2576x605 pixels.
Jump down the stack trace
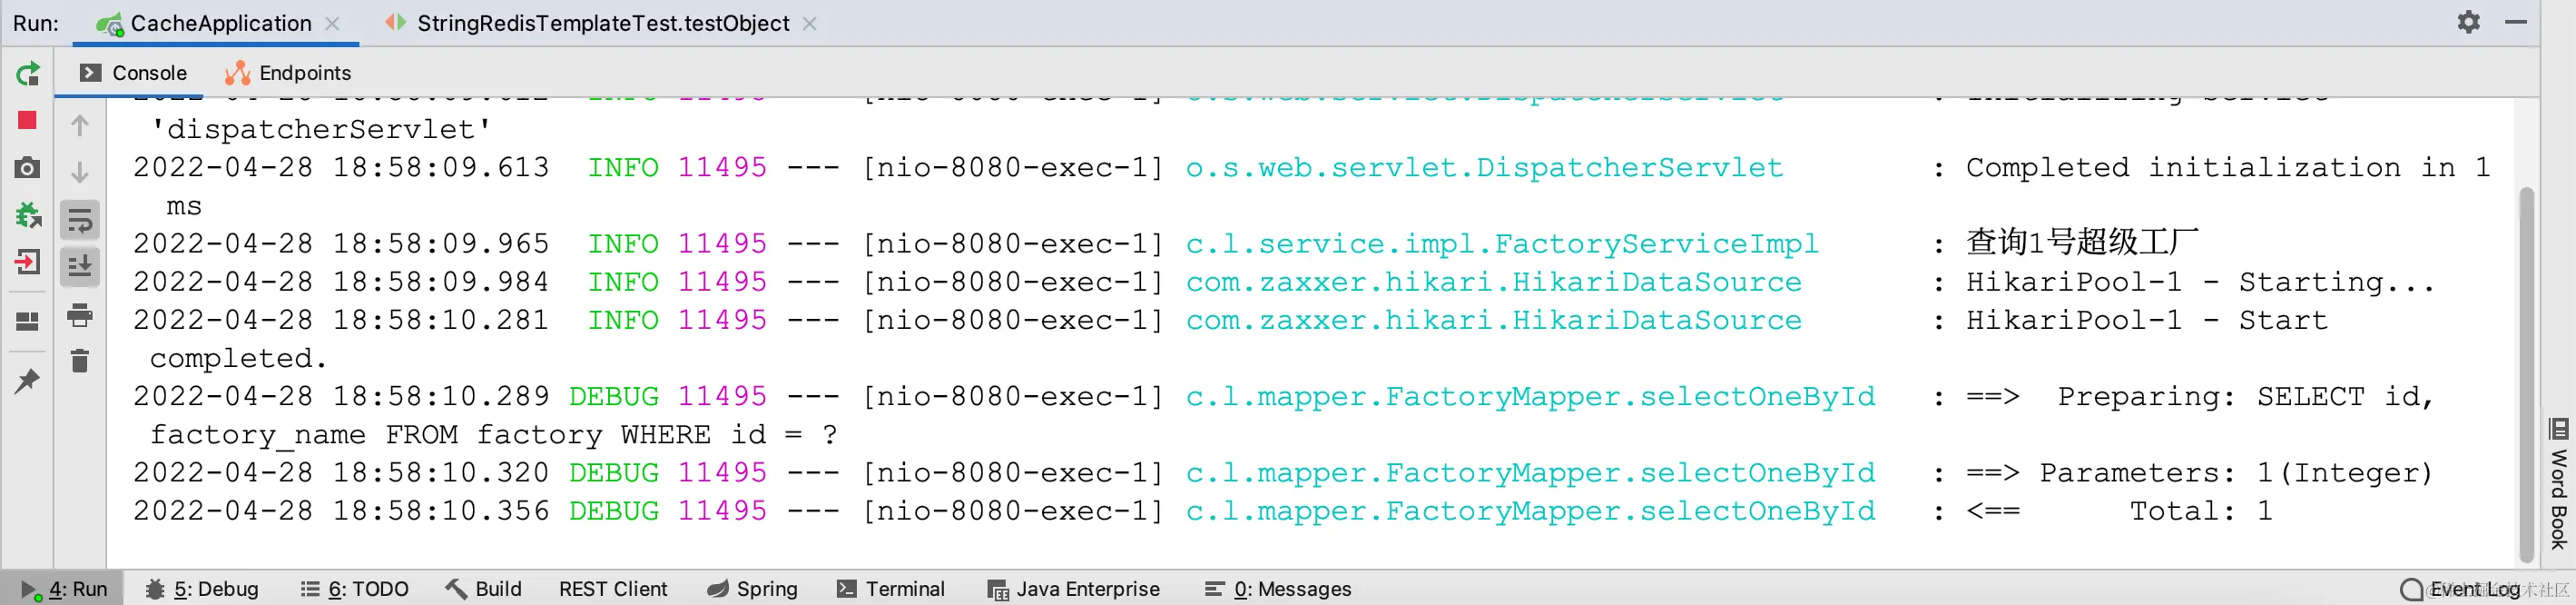[x=80, y=172]
